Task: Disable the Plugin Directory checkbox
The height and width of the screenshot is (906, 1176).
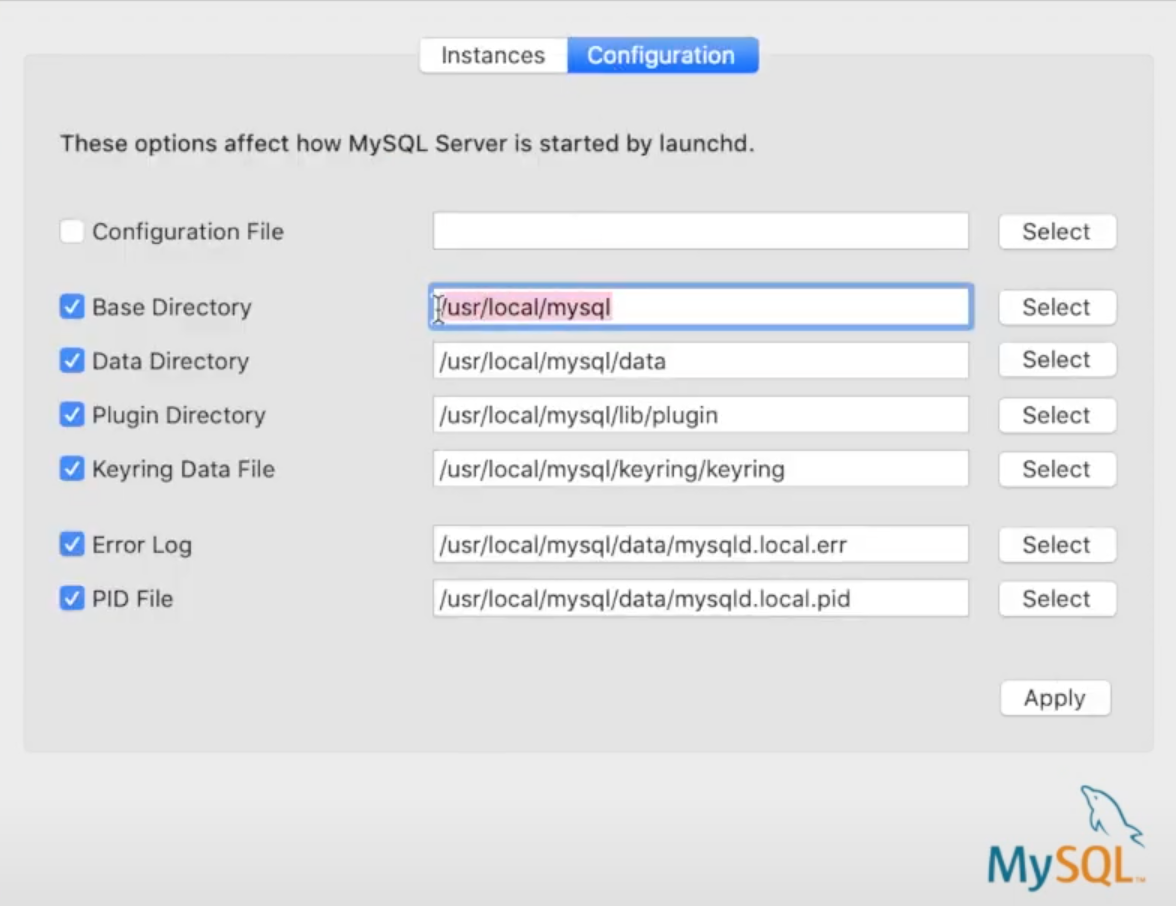Action: pyautogui.click(x=72, y=415)
